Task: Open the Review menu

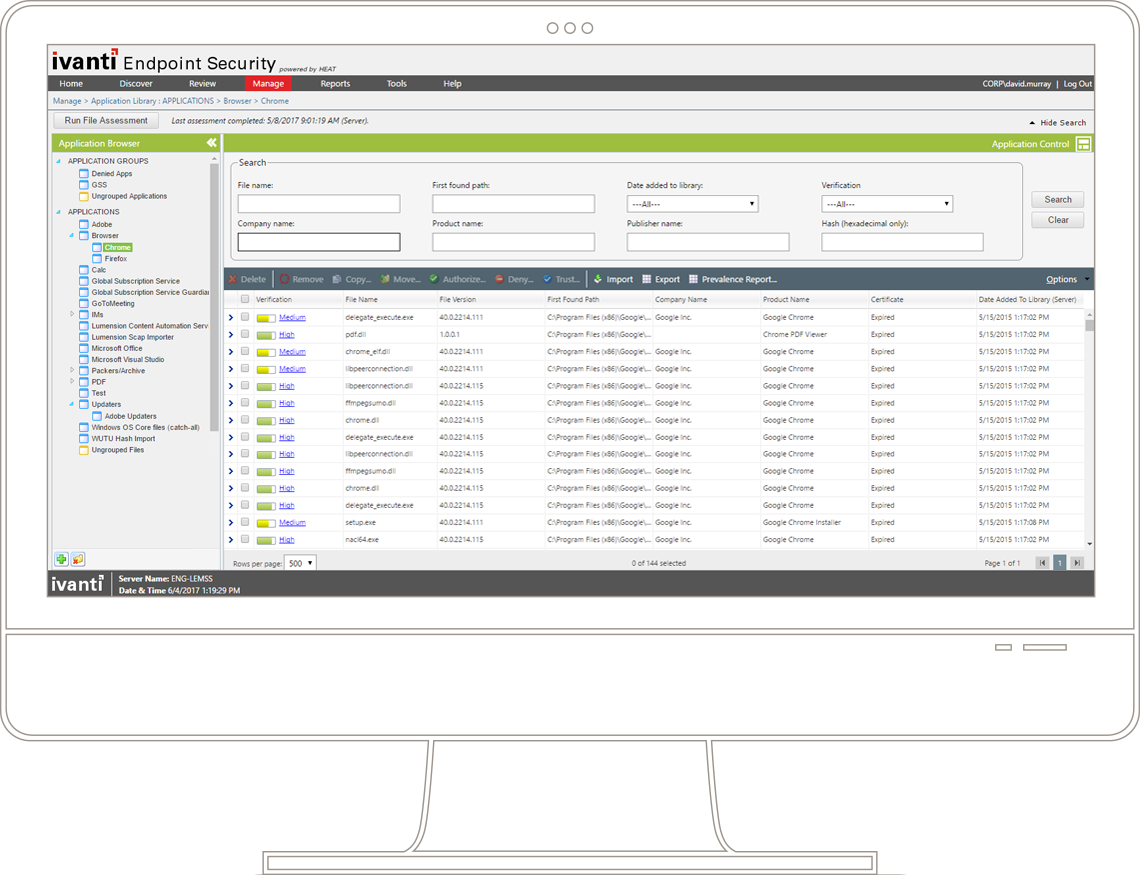Action: pyautogui.click(x=202, y=84)
